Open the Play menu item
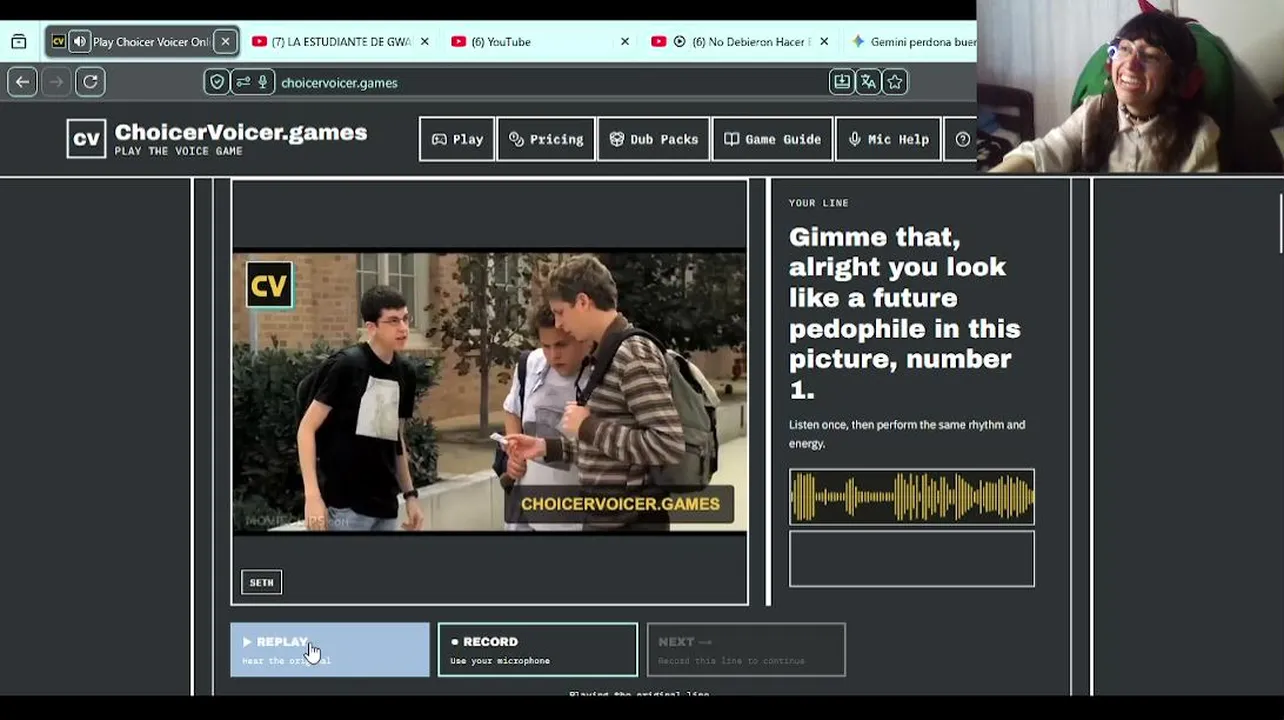Image resolution: width=1284 pixels, height=720 pixels. click(457, 139)
